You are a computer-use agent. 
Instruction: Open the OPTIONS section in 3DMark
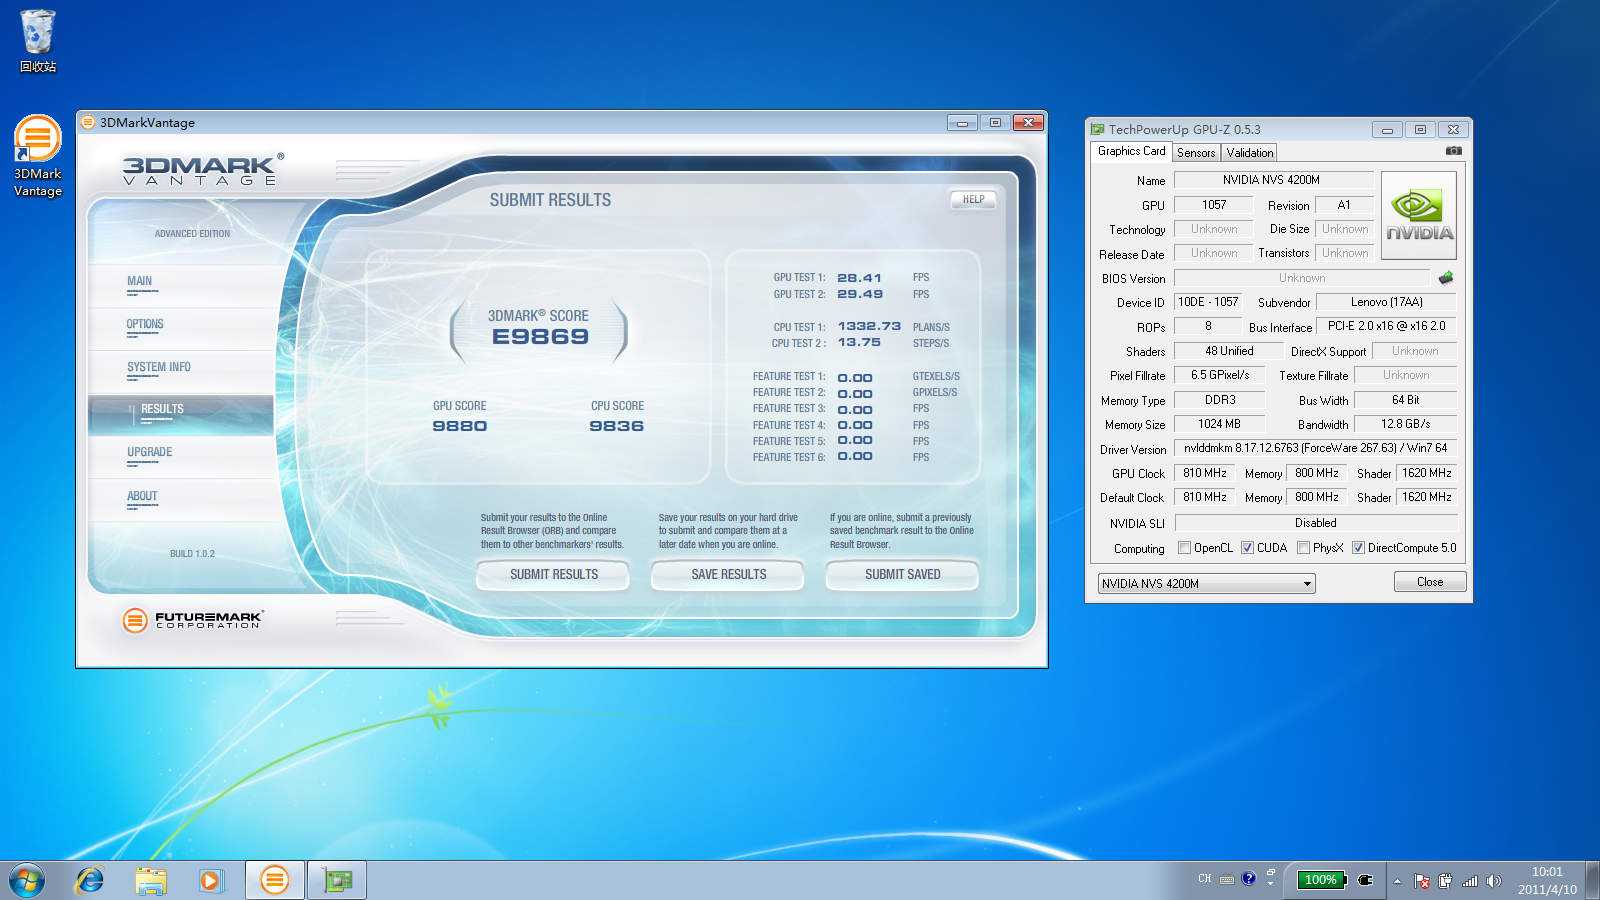point(145,325)
